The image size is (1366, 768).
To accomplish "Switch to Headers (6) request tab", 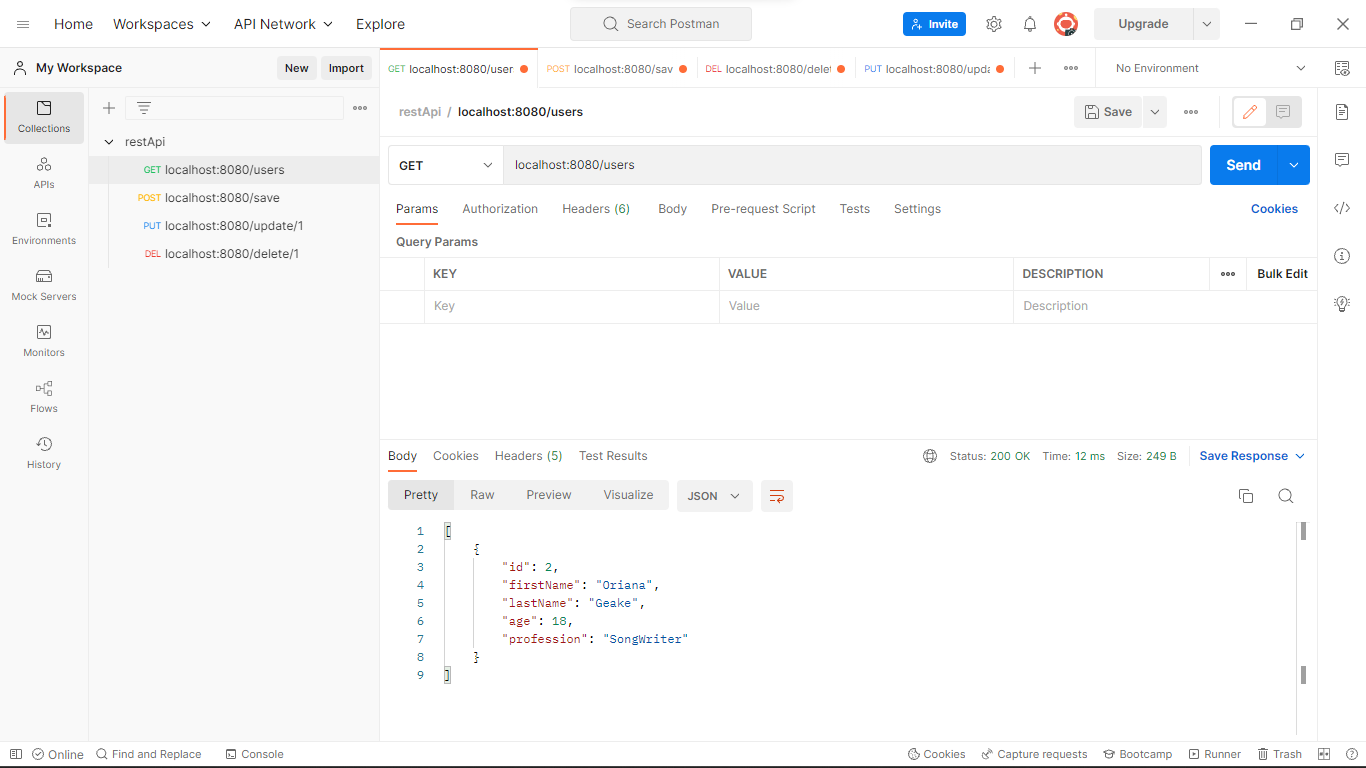I will pyautogui.click(x=596, y=209).
